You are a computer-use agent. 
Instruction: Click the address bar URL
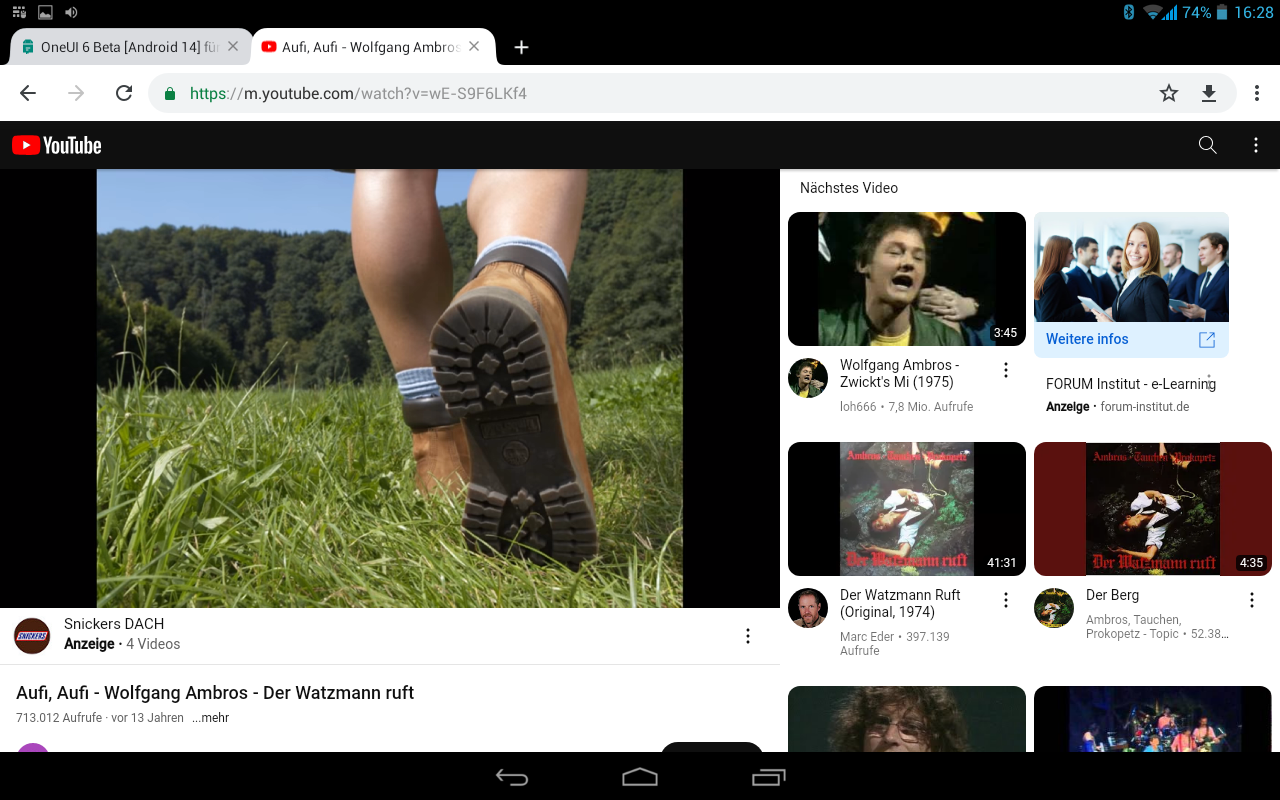point(358,93)
